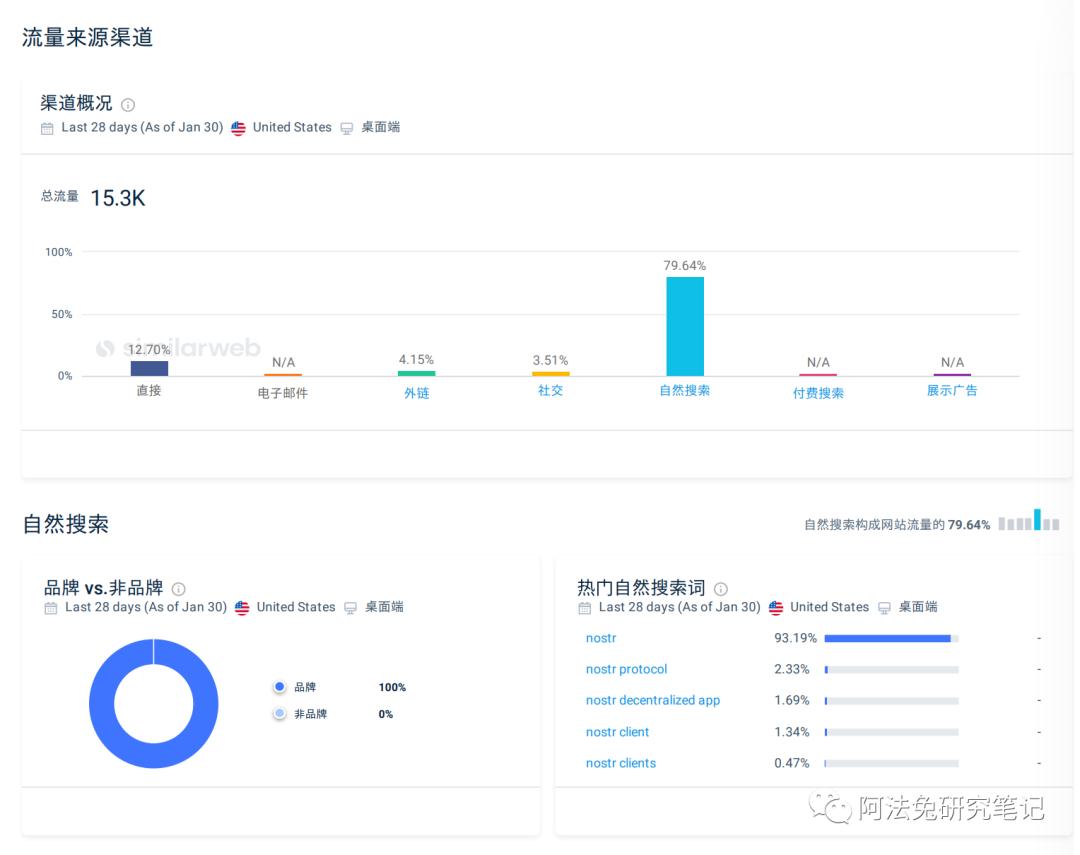Screen dimensions: 1080x855
Task: Click US flag icon in 品牌 vs.非品牌 panel
Action: [x=242, y=608]
